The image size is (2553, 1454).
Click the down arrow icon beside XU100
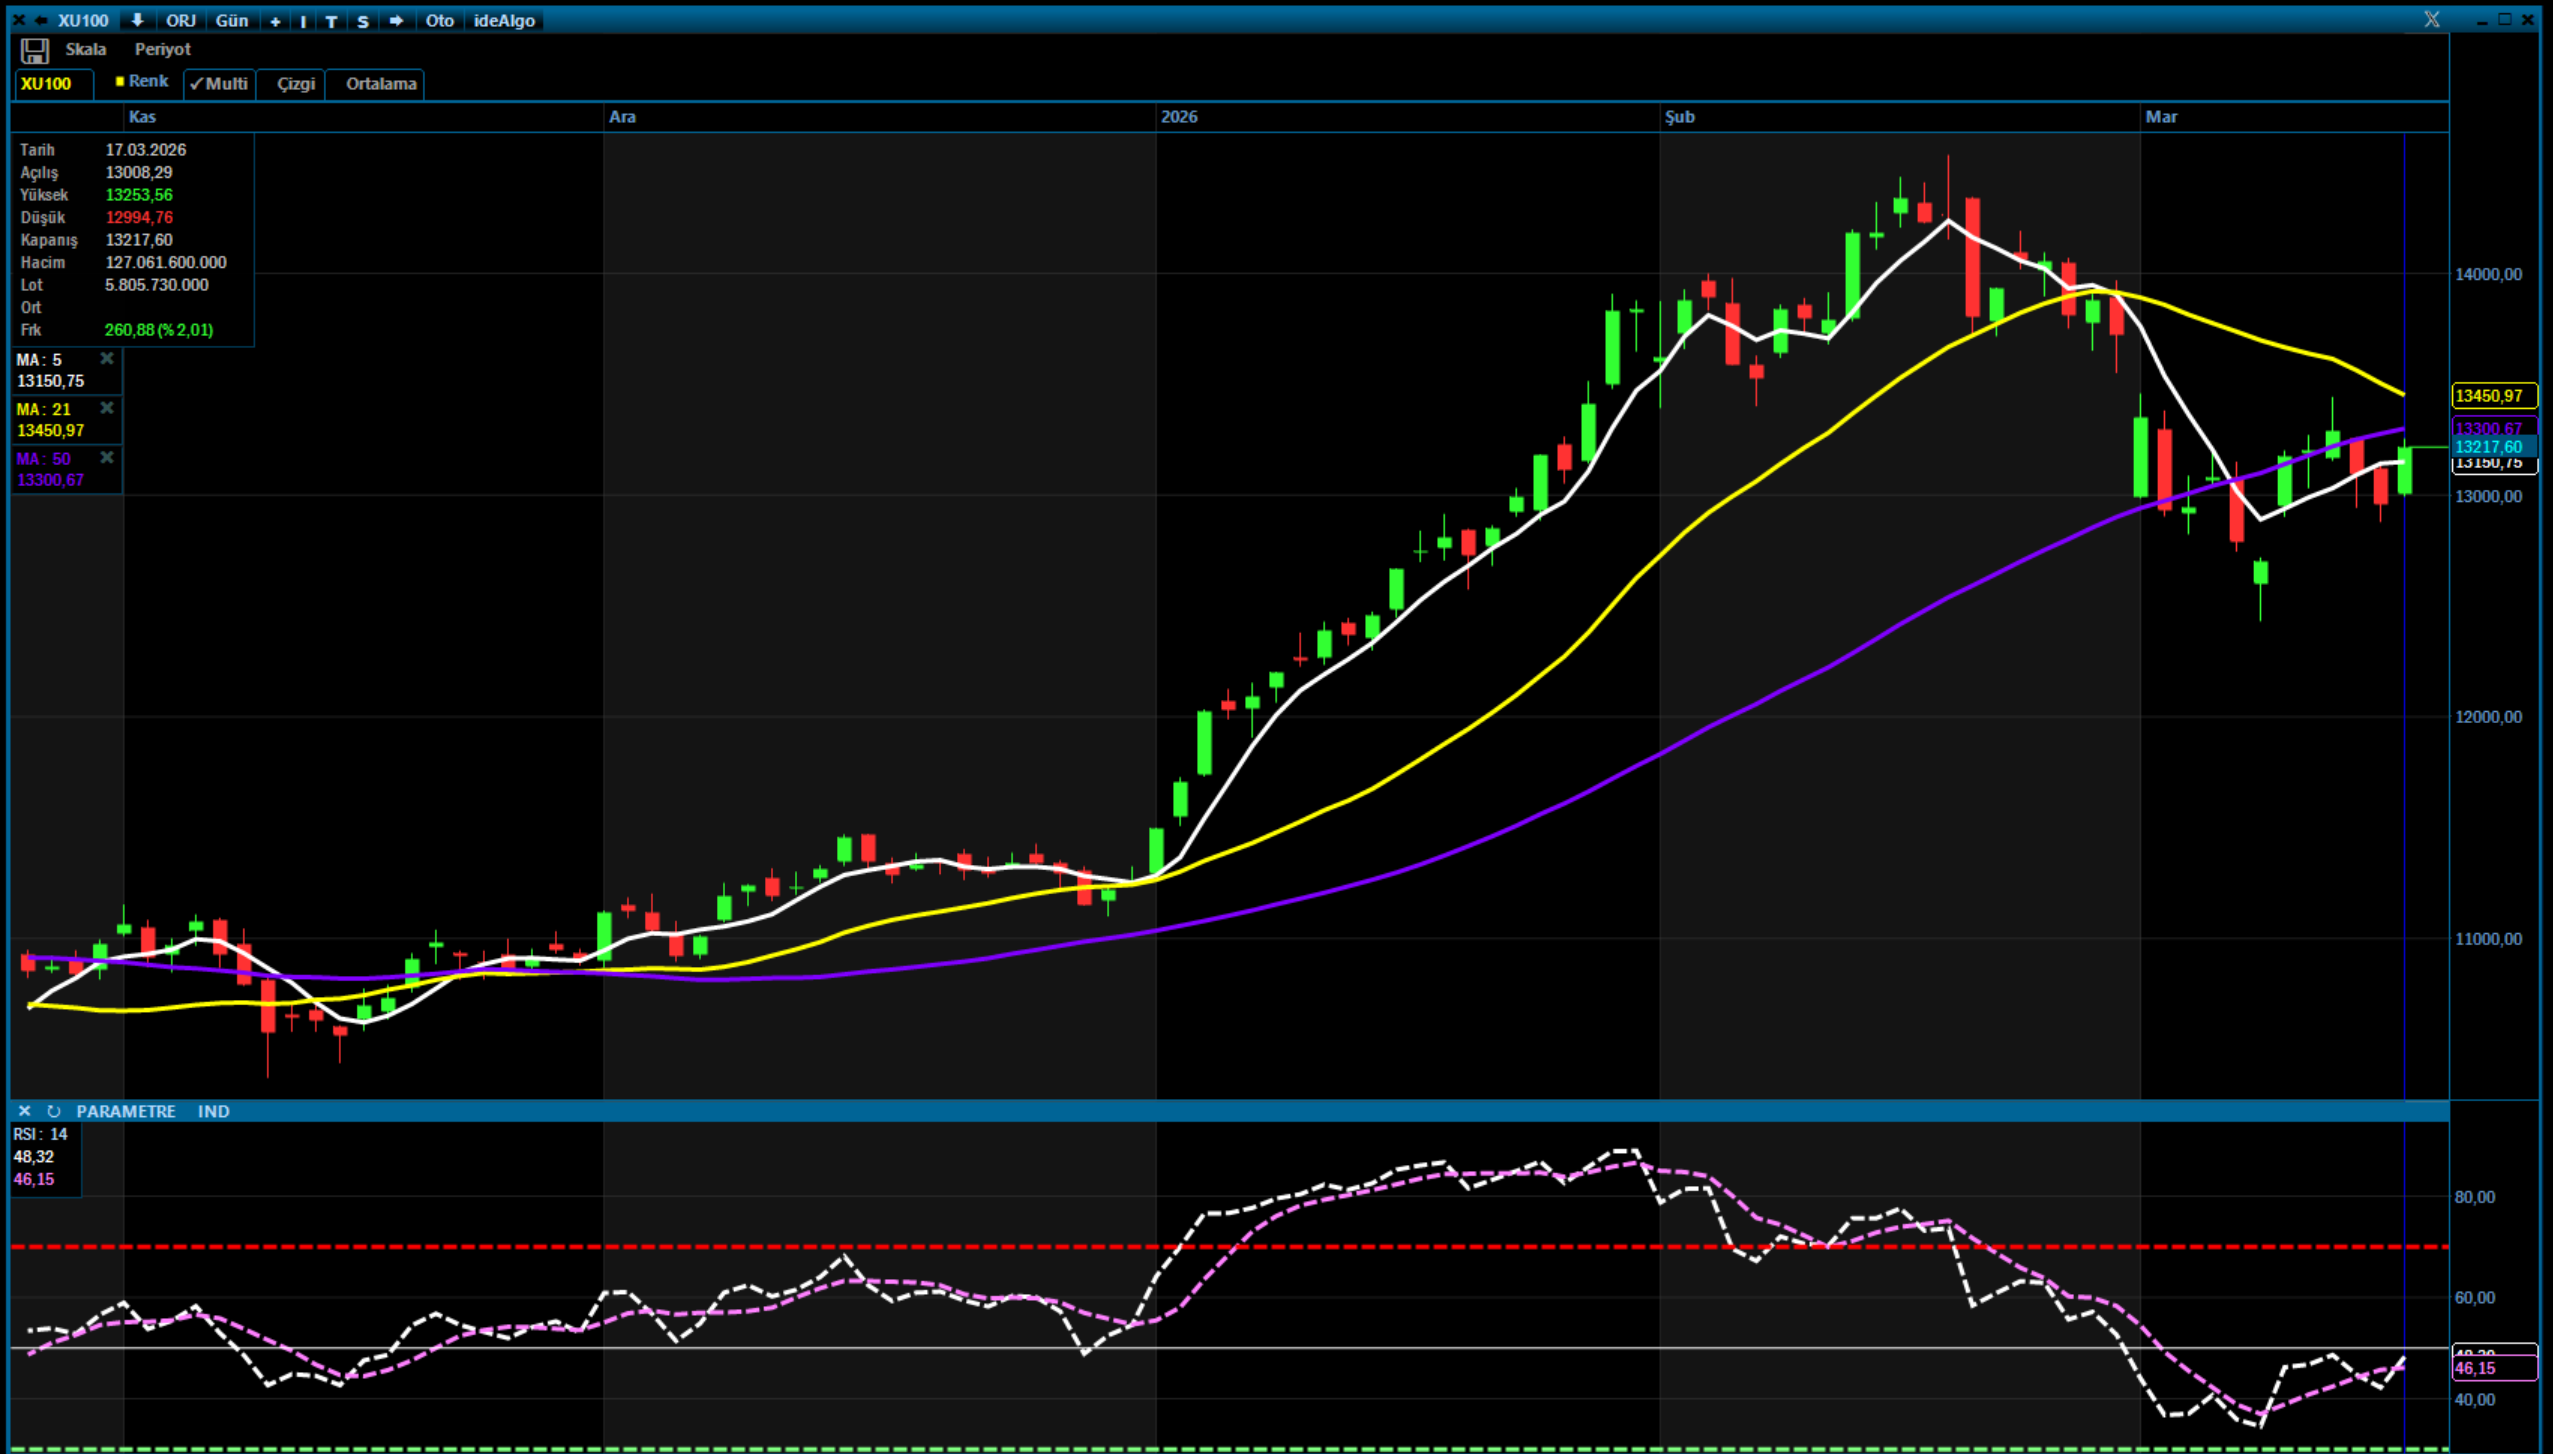pyautogui.click(x=137, y=20)
